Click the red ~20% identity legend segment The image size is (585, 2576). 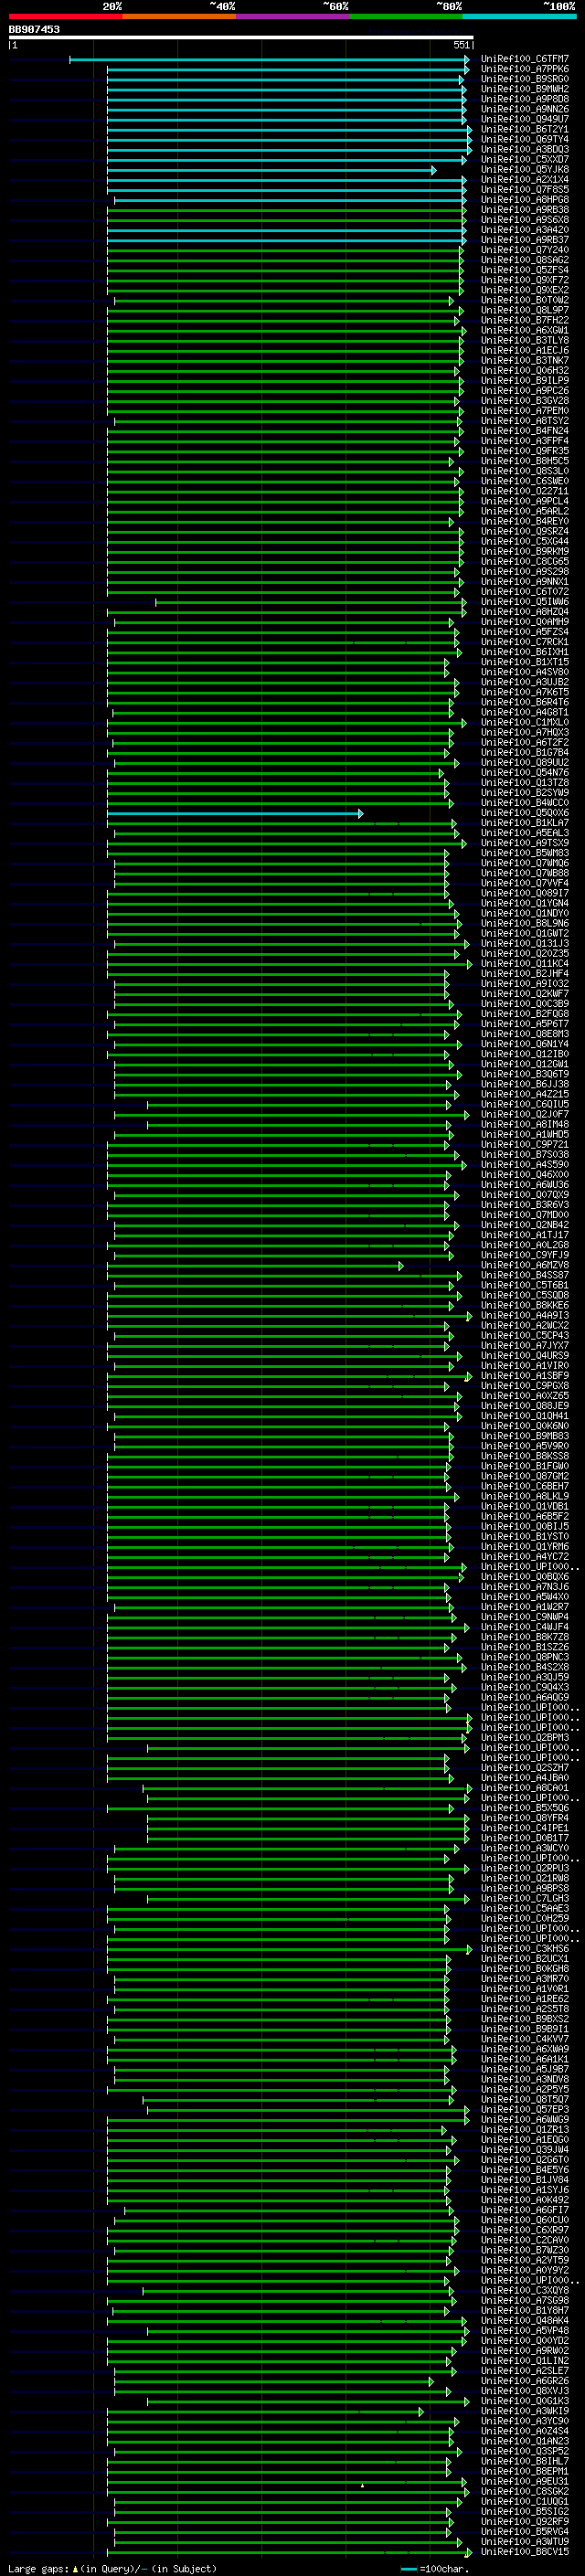pyautogui.click(x=65, y=16)
